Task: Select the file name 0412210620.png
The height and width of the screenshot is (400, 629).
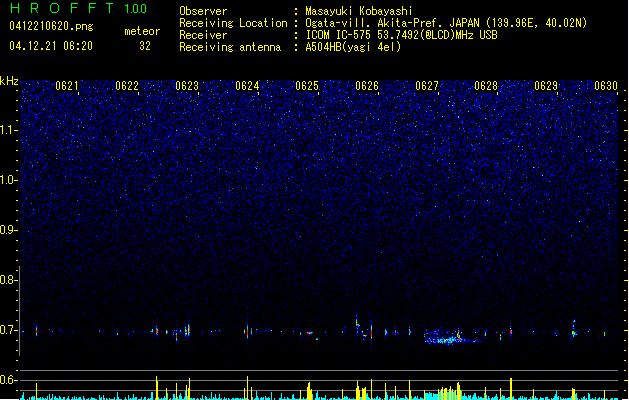Action: click(51, 26)
